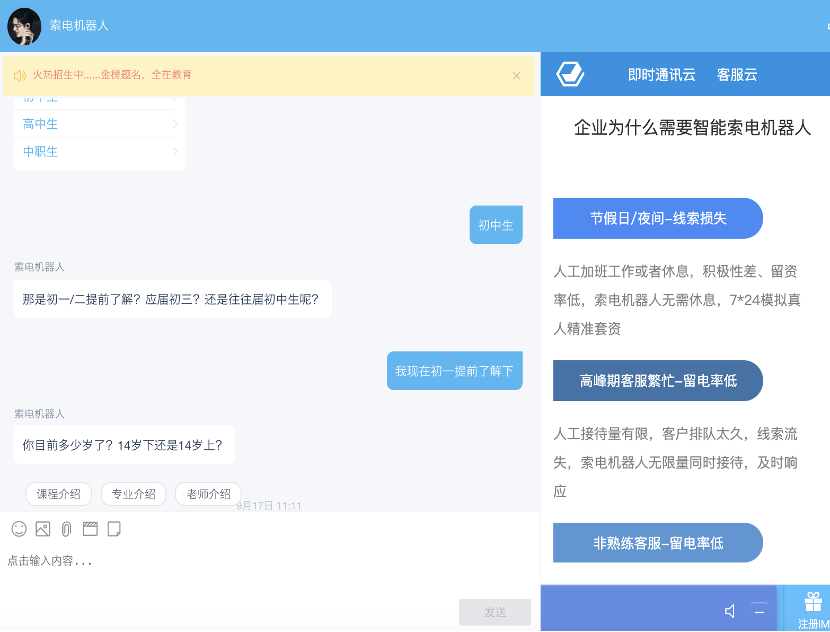Image resolution: width=830 pixels, height=632 pixels.
Task: Click the note icon in chat toolbar
Action: [114, 528]
